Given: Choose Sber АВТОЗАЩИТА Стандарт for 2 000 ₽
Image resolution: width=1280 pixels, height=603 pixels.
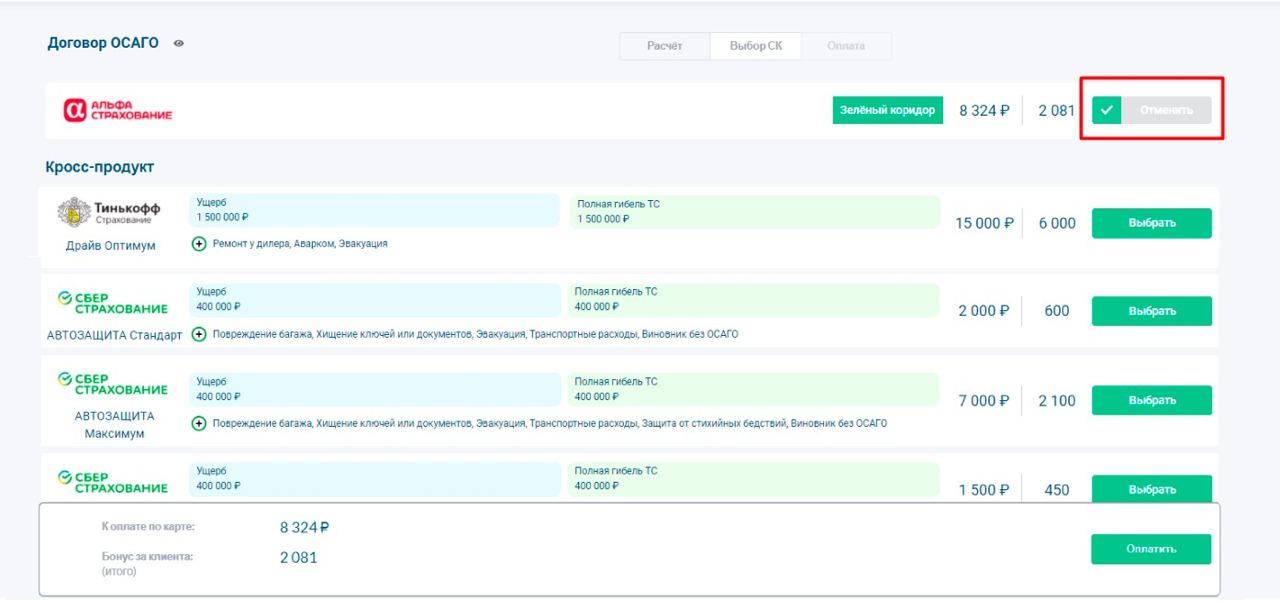Looking at the screenshot, I should [x=1151, y=311].
